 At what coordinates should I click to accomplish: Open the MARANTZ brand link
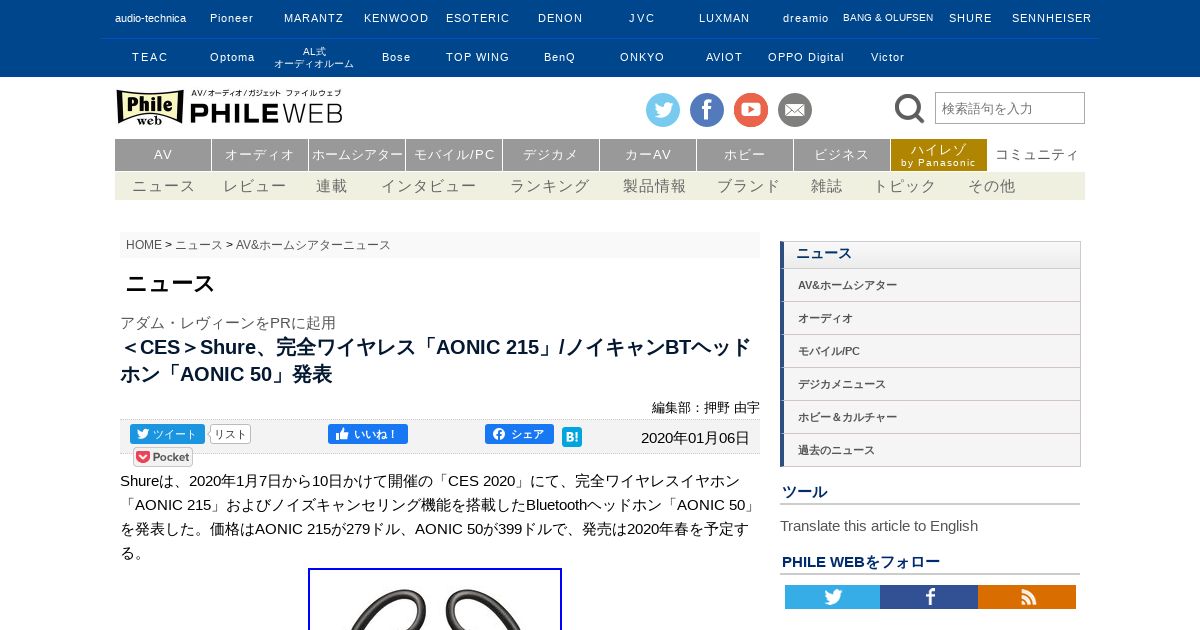pos(313,18)
